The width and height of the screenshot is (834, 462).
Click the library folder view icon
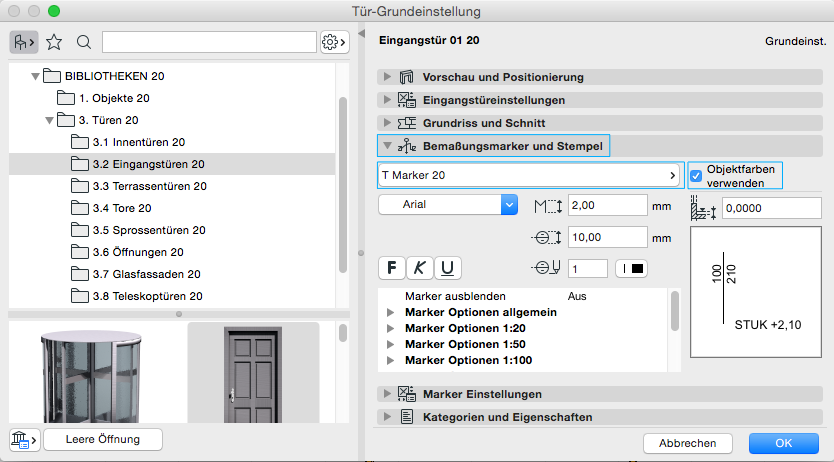pyautogui.click(x=24, y=42)
